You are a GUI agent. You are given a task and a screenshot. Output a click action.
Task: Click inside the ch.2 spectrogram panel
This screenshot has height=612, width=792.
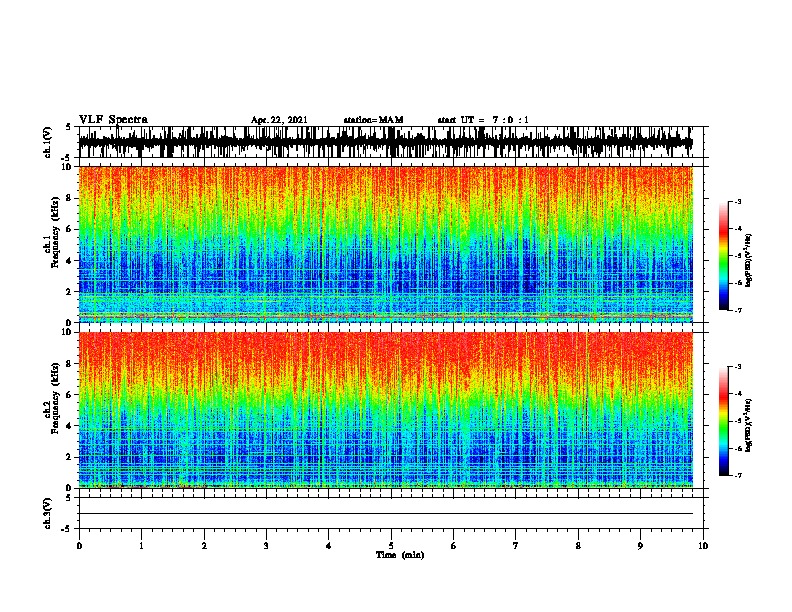[385, 410]
